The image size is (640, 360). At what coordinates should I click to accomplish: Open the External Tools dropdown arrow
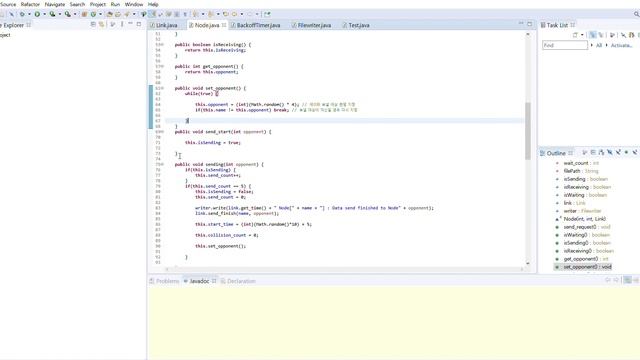pos(75,14)
